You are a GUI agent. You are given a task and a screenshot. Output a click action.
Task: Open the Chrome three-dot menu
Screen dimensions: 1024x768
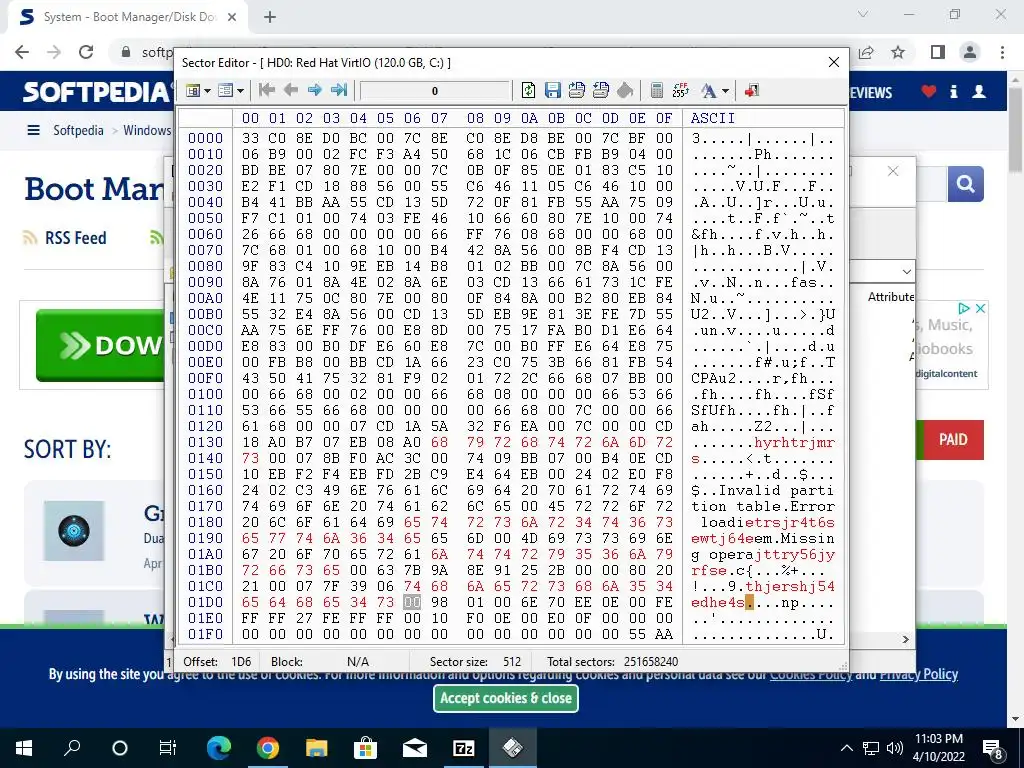1002,52
